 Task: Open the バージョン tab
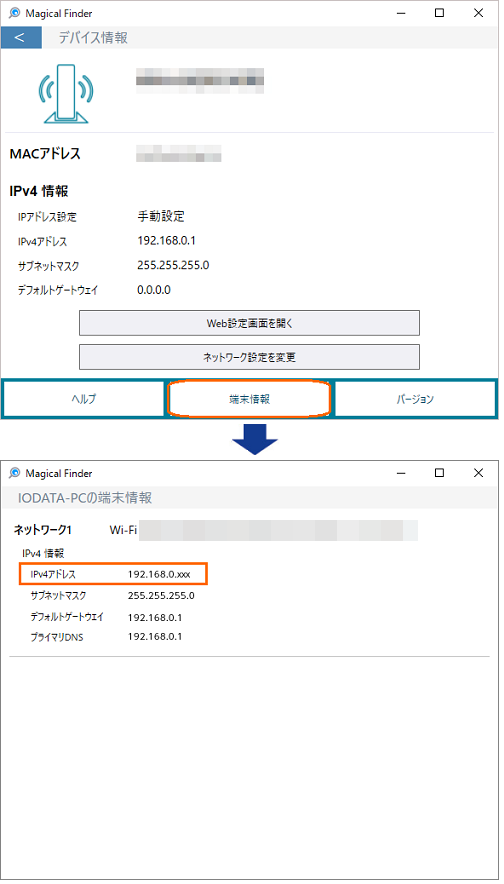[x=415, y=399]
